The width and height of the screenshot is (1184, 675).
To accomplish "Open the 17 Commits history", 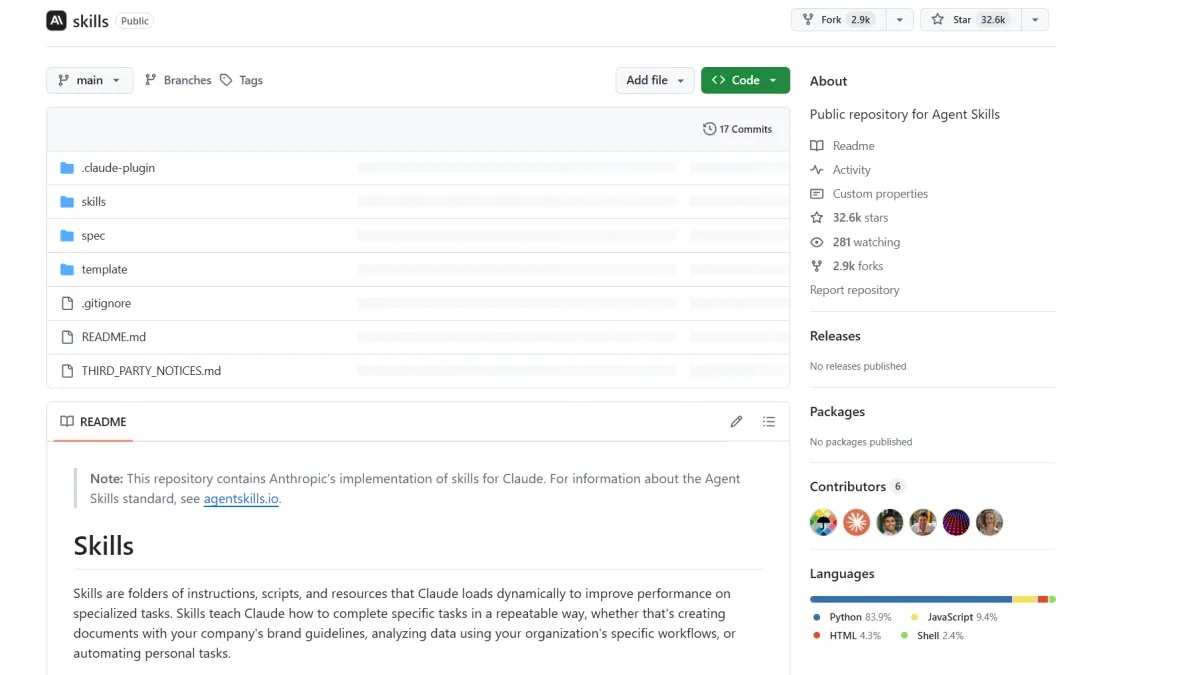I will point(738,129).
